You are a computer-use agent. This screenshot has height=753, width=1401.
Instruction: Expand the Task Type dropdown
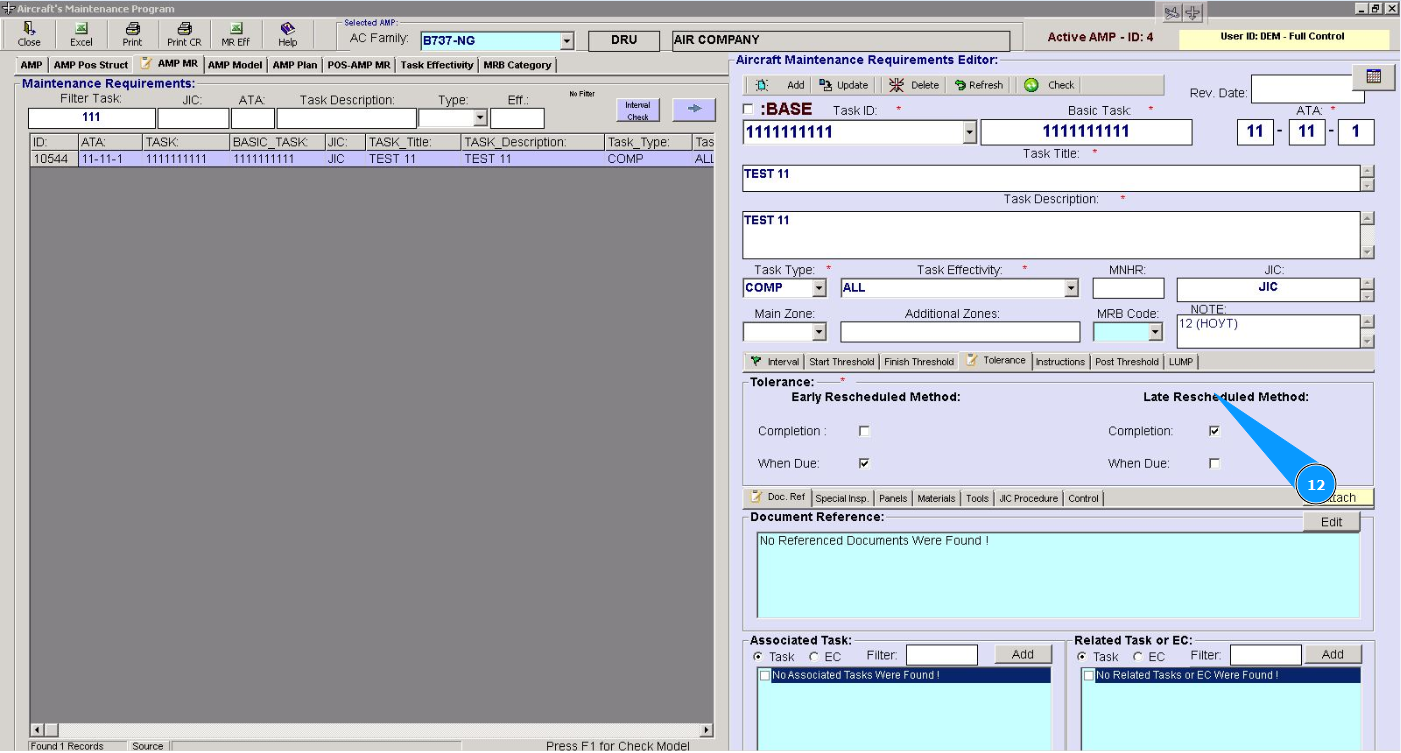pos(819,288)
